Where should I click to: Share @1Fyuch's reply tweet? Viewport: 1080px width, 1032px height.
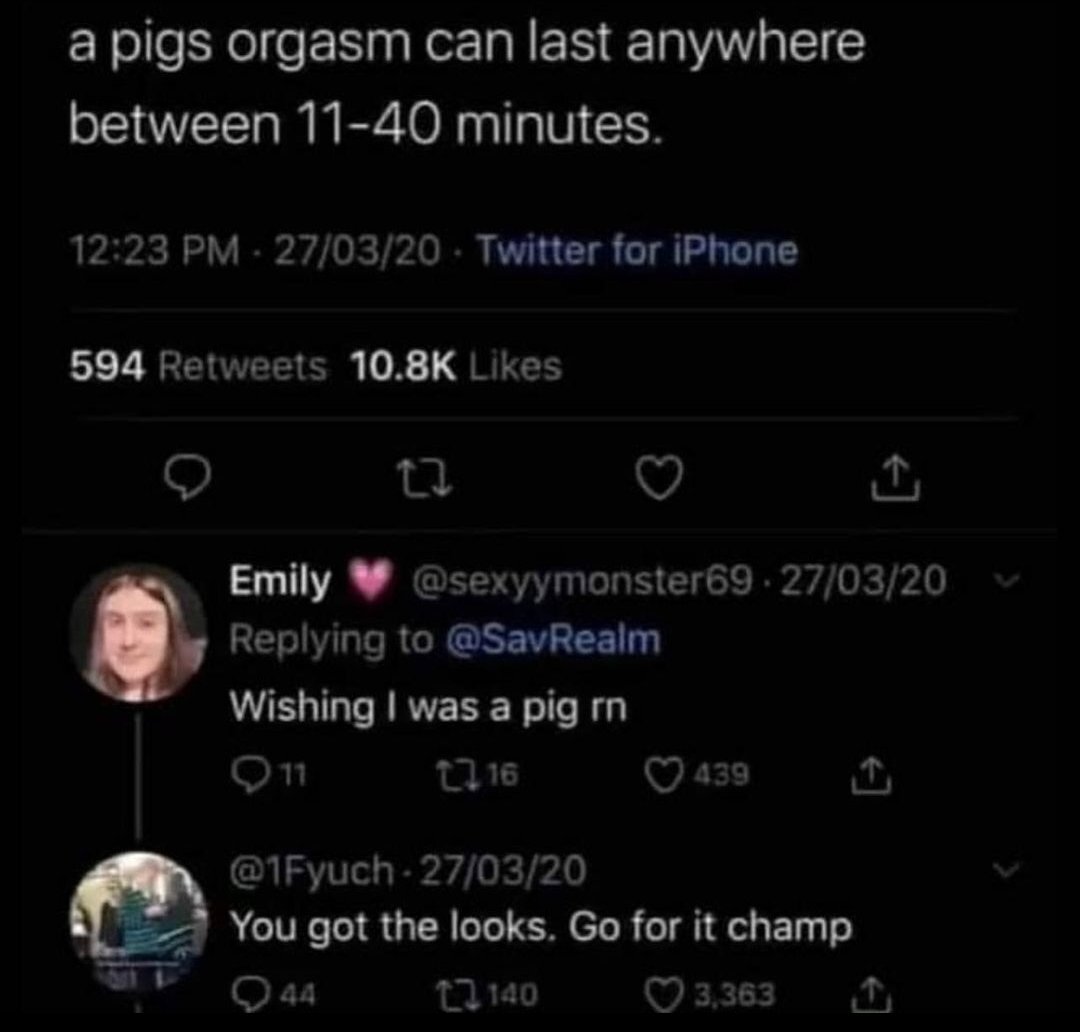click(865, 994)
